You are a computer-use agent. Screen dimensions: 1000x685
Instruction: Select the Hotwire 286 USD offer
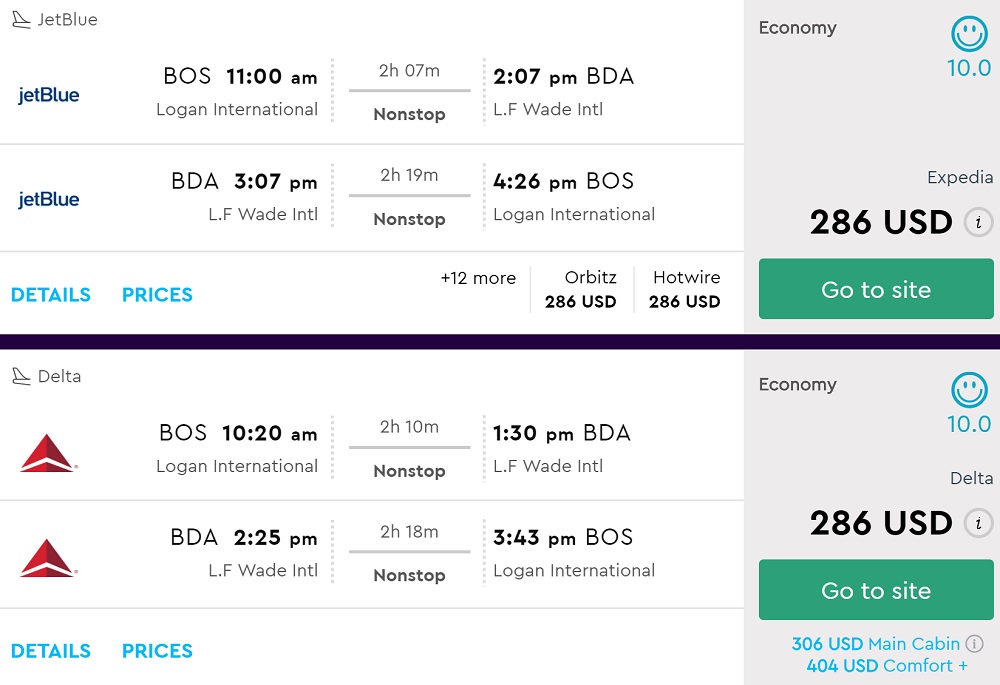[x=685, y=290]
